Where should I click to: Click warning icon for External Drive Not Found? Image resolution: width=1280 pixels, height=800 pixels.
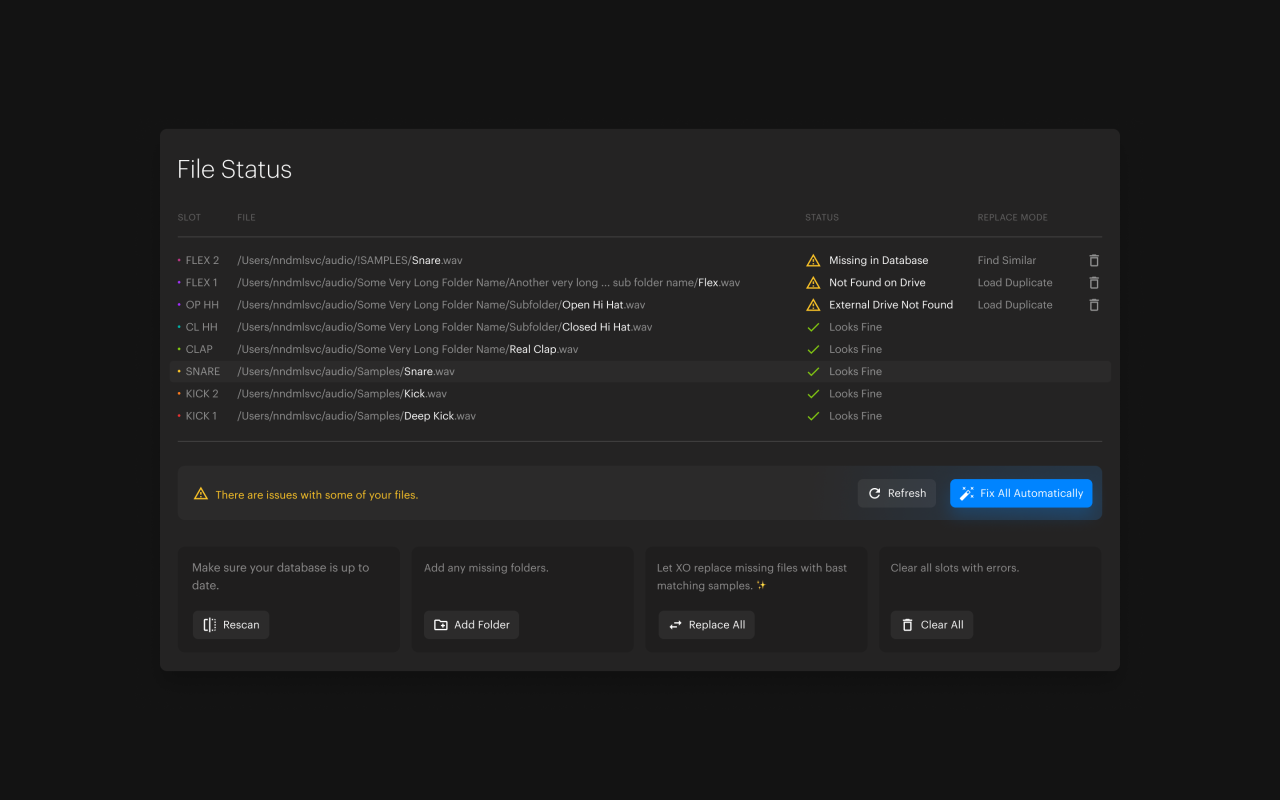813,305
